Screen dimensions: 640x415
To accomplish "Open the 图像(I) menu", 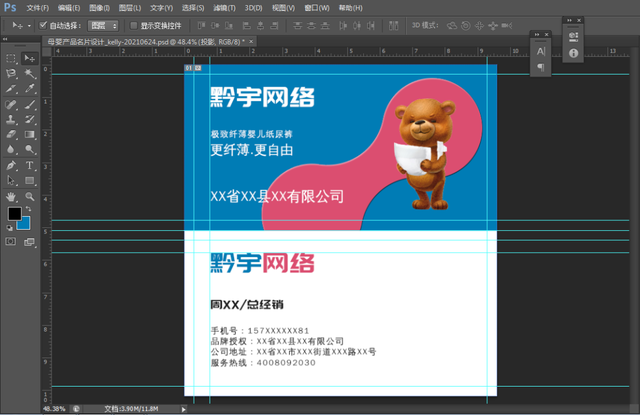I will point(100,8).
